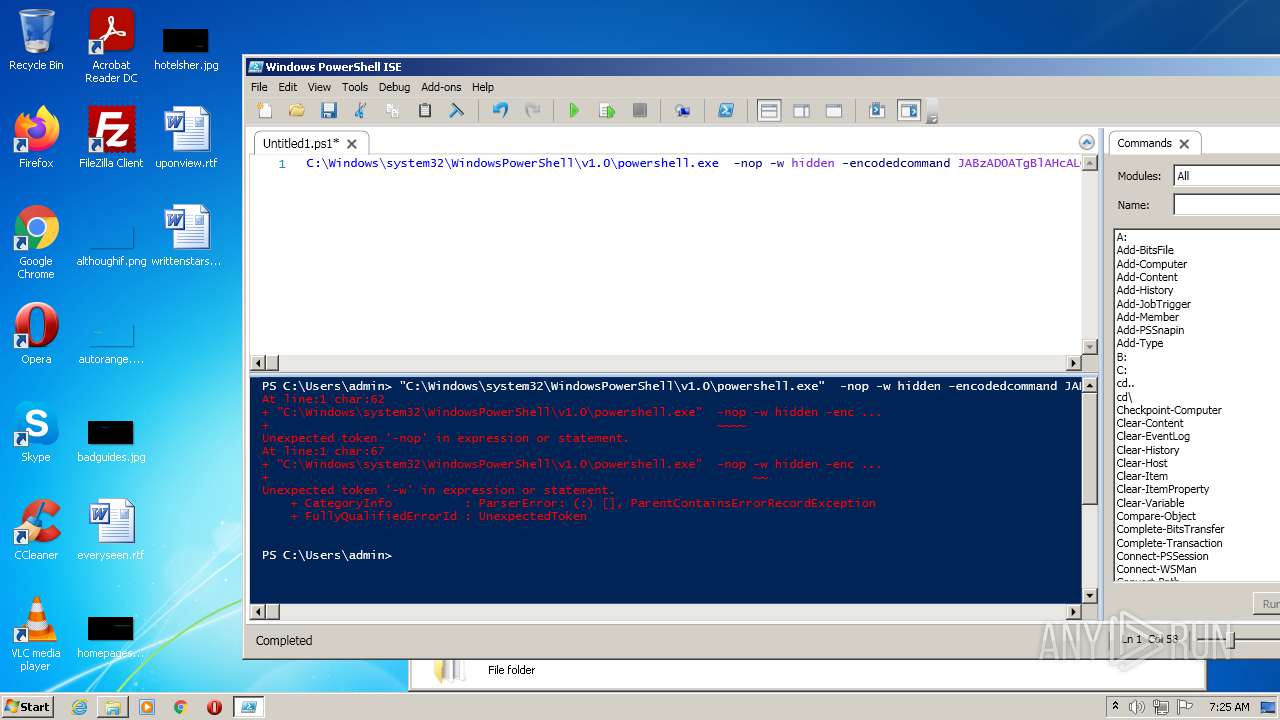The height and width of the screenshot is (720, 1280).
Task: Open new remote PowerShell tab icon
Action: click(682, 111)
